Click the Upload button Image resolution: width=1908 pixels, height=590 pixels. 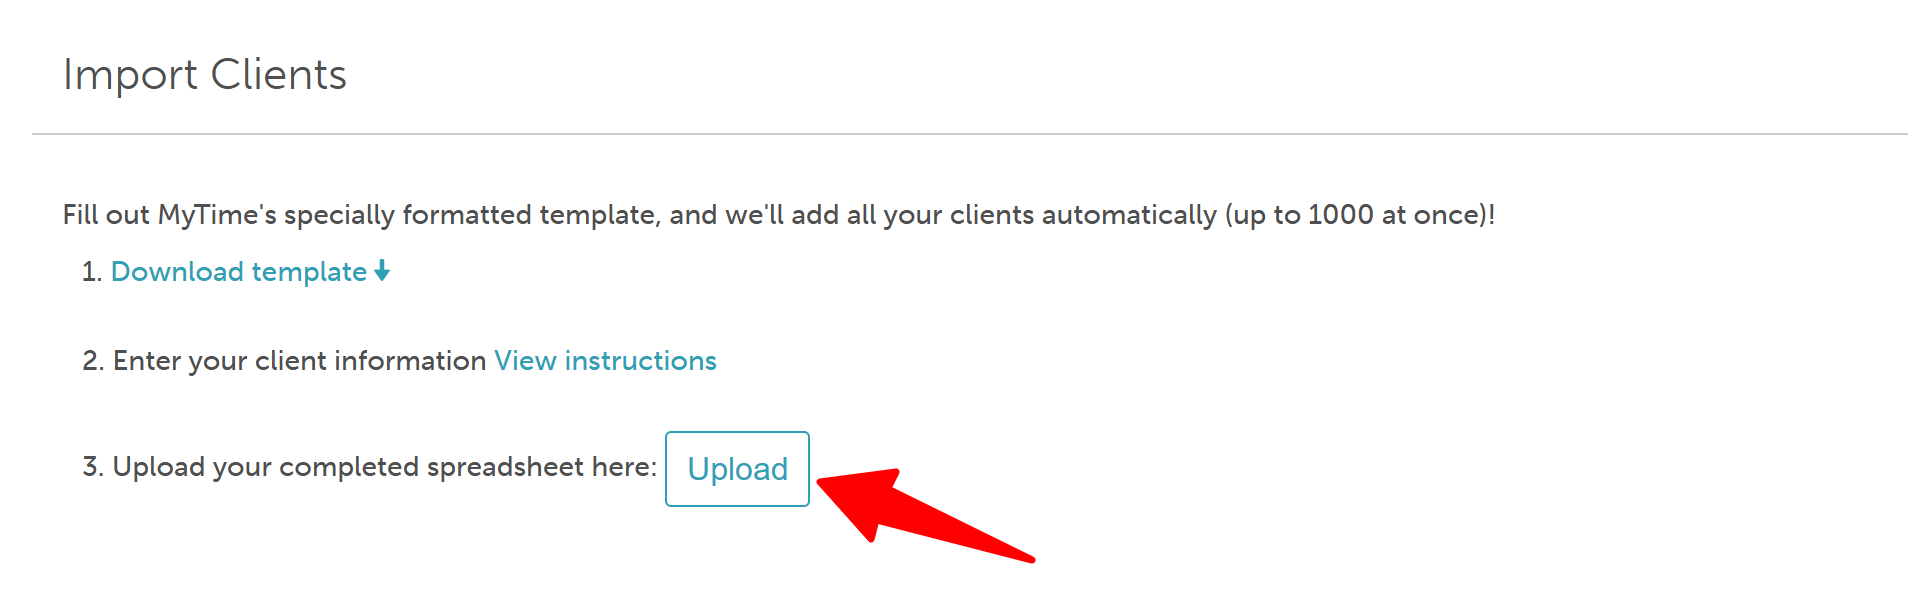pyautogui.click(x=737, y=469)
